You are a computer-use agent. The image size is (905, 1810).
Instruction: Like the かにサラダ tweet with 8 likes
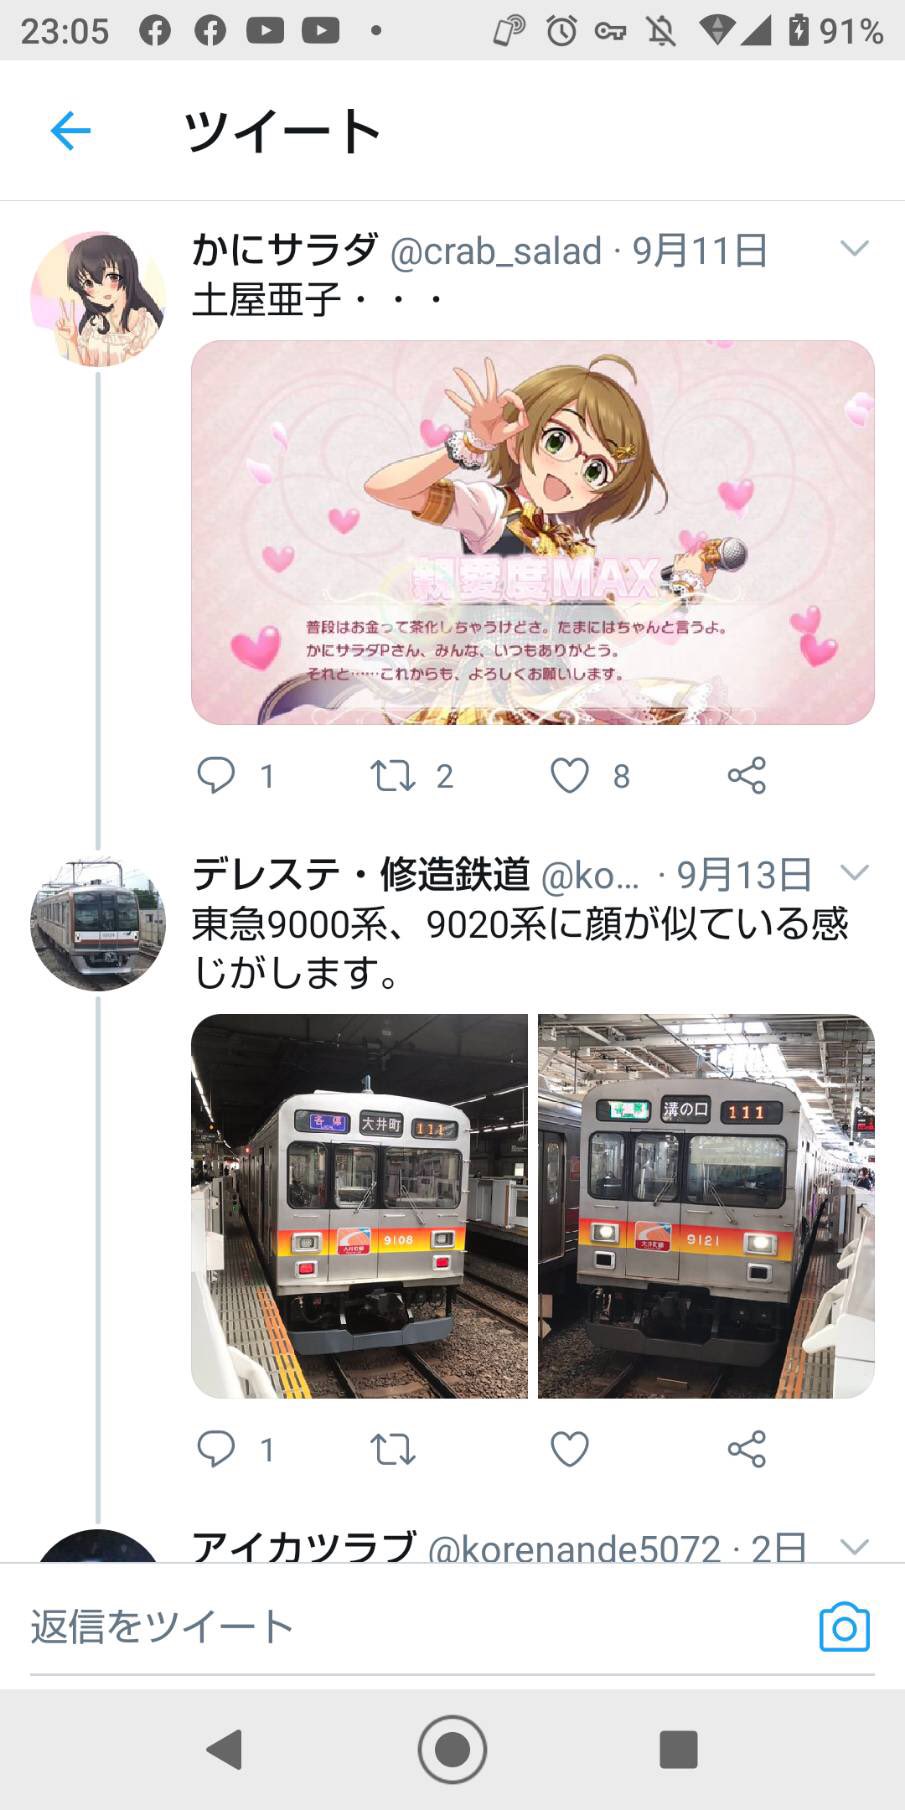coord(570,775)
